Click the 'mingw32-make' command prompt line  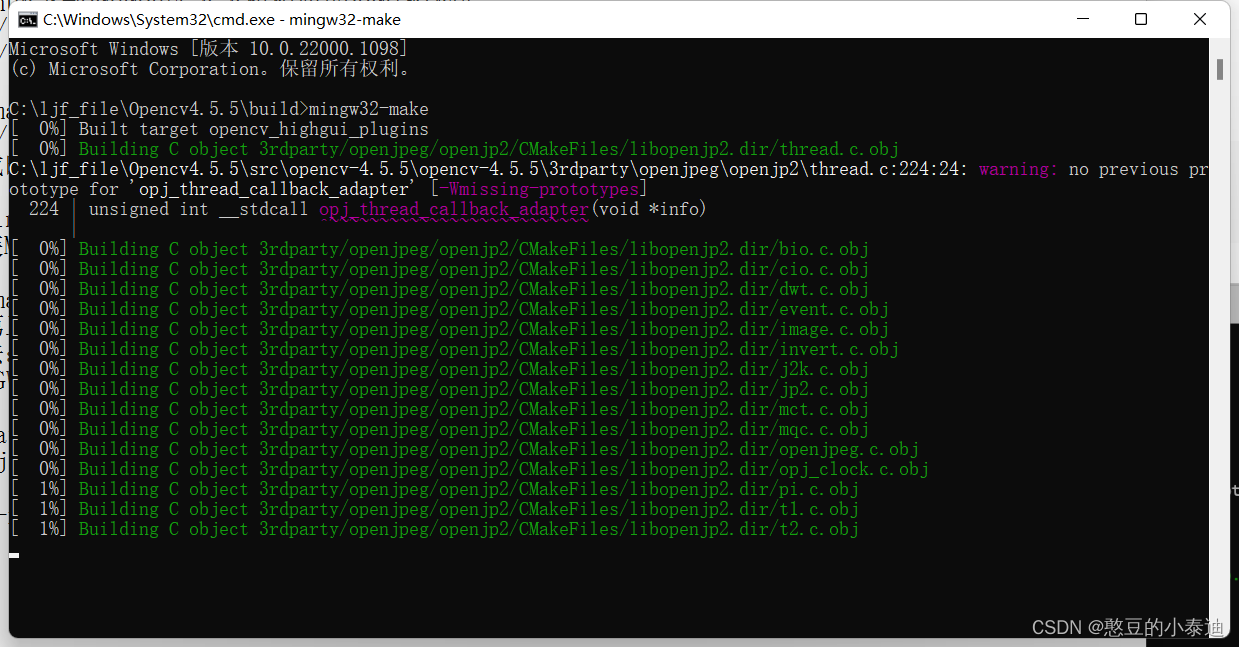219,109
